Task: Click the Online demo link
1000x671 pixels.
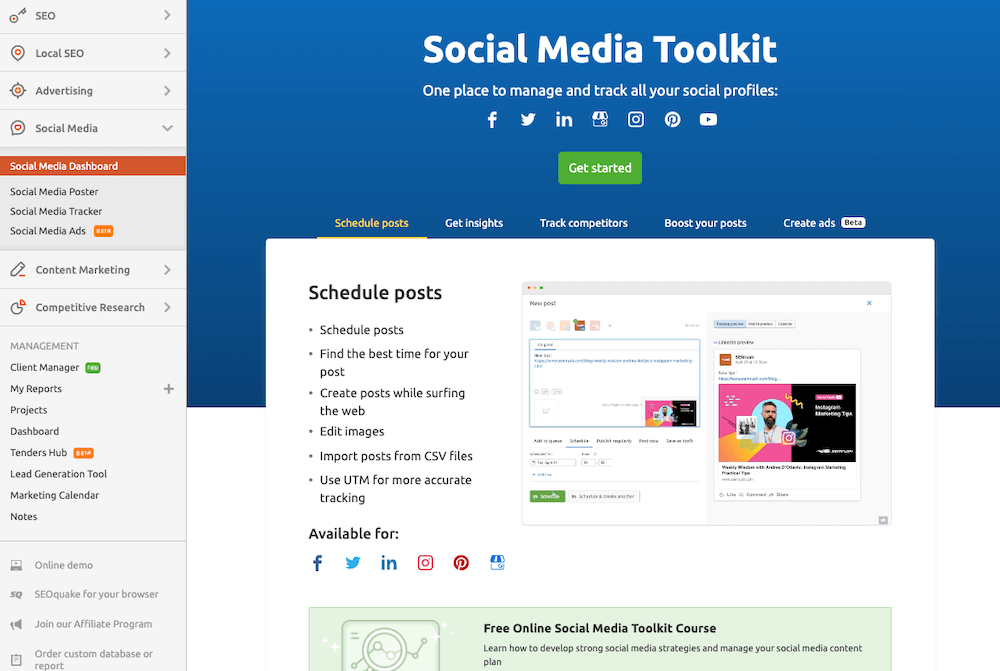Action: pyautogui.click(x=64, y=565)
